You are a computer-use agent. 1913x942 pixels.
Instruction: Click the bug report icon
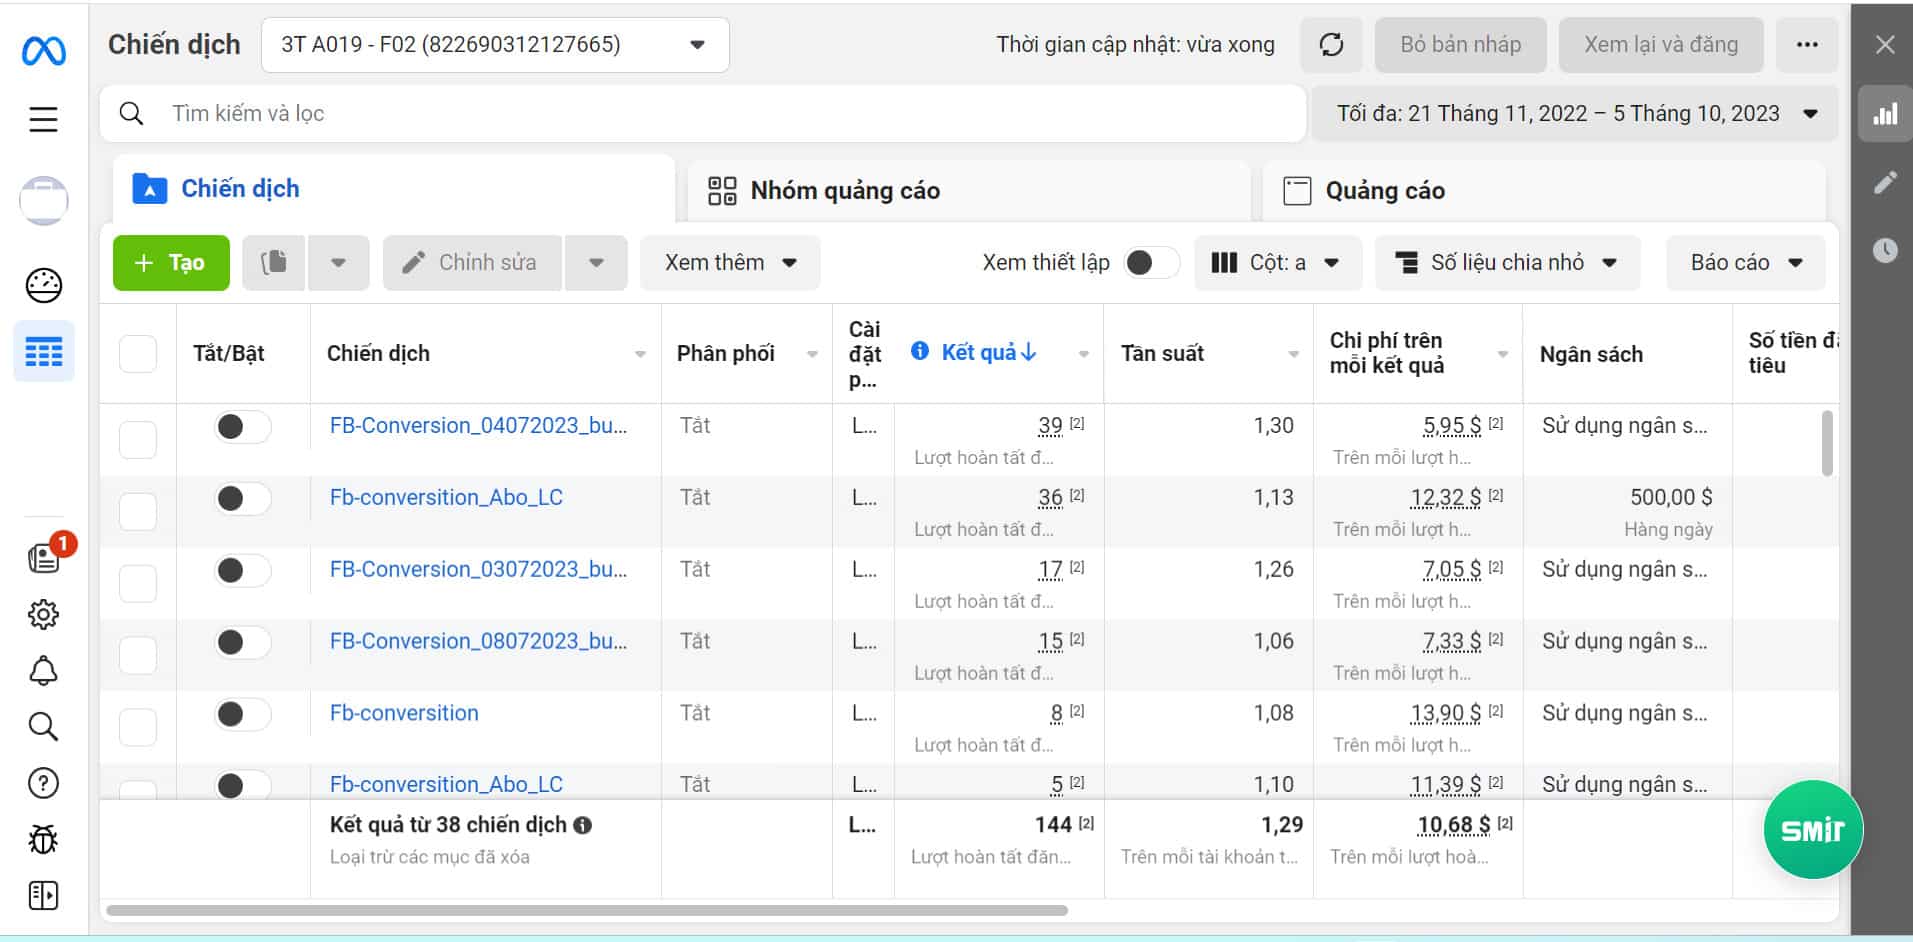click(43, 840)
